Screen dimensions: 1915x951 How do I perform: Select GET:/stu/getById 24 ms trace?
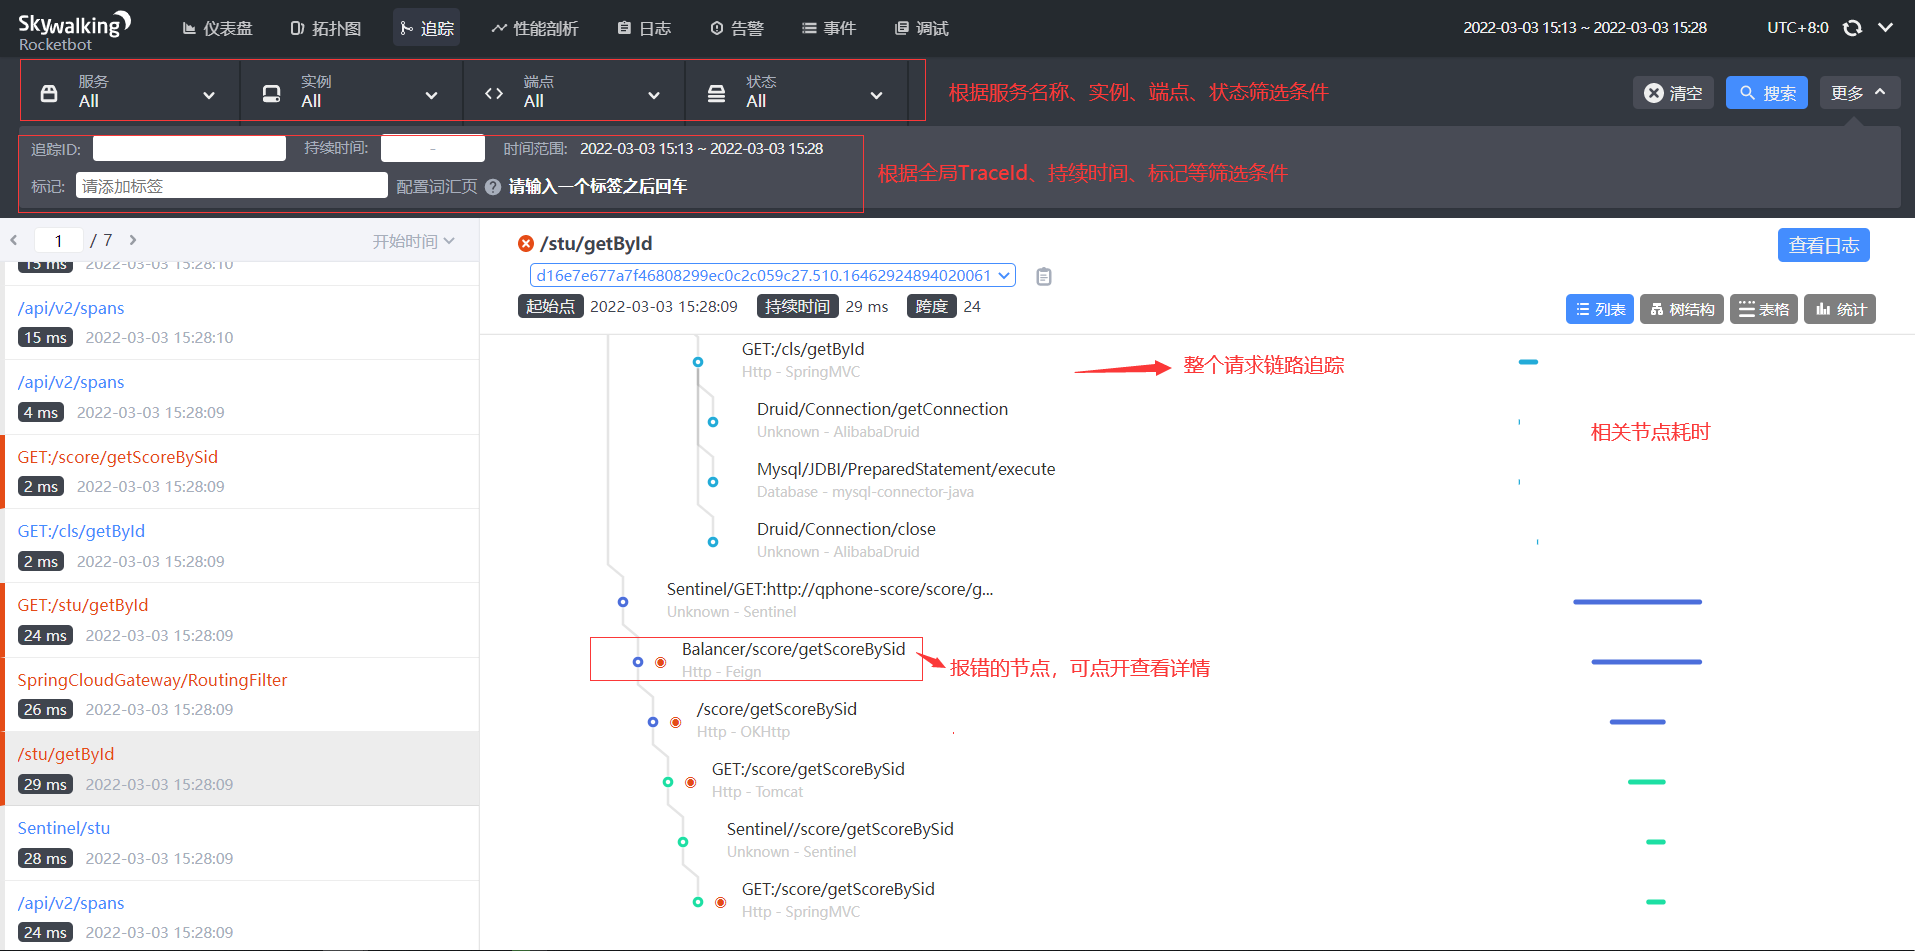pyautogui.click(x=242, y=620)
